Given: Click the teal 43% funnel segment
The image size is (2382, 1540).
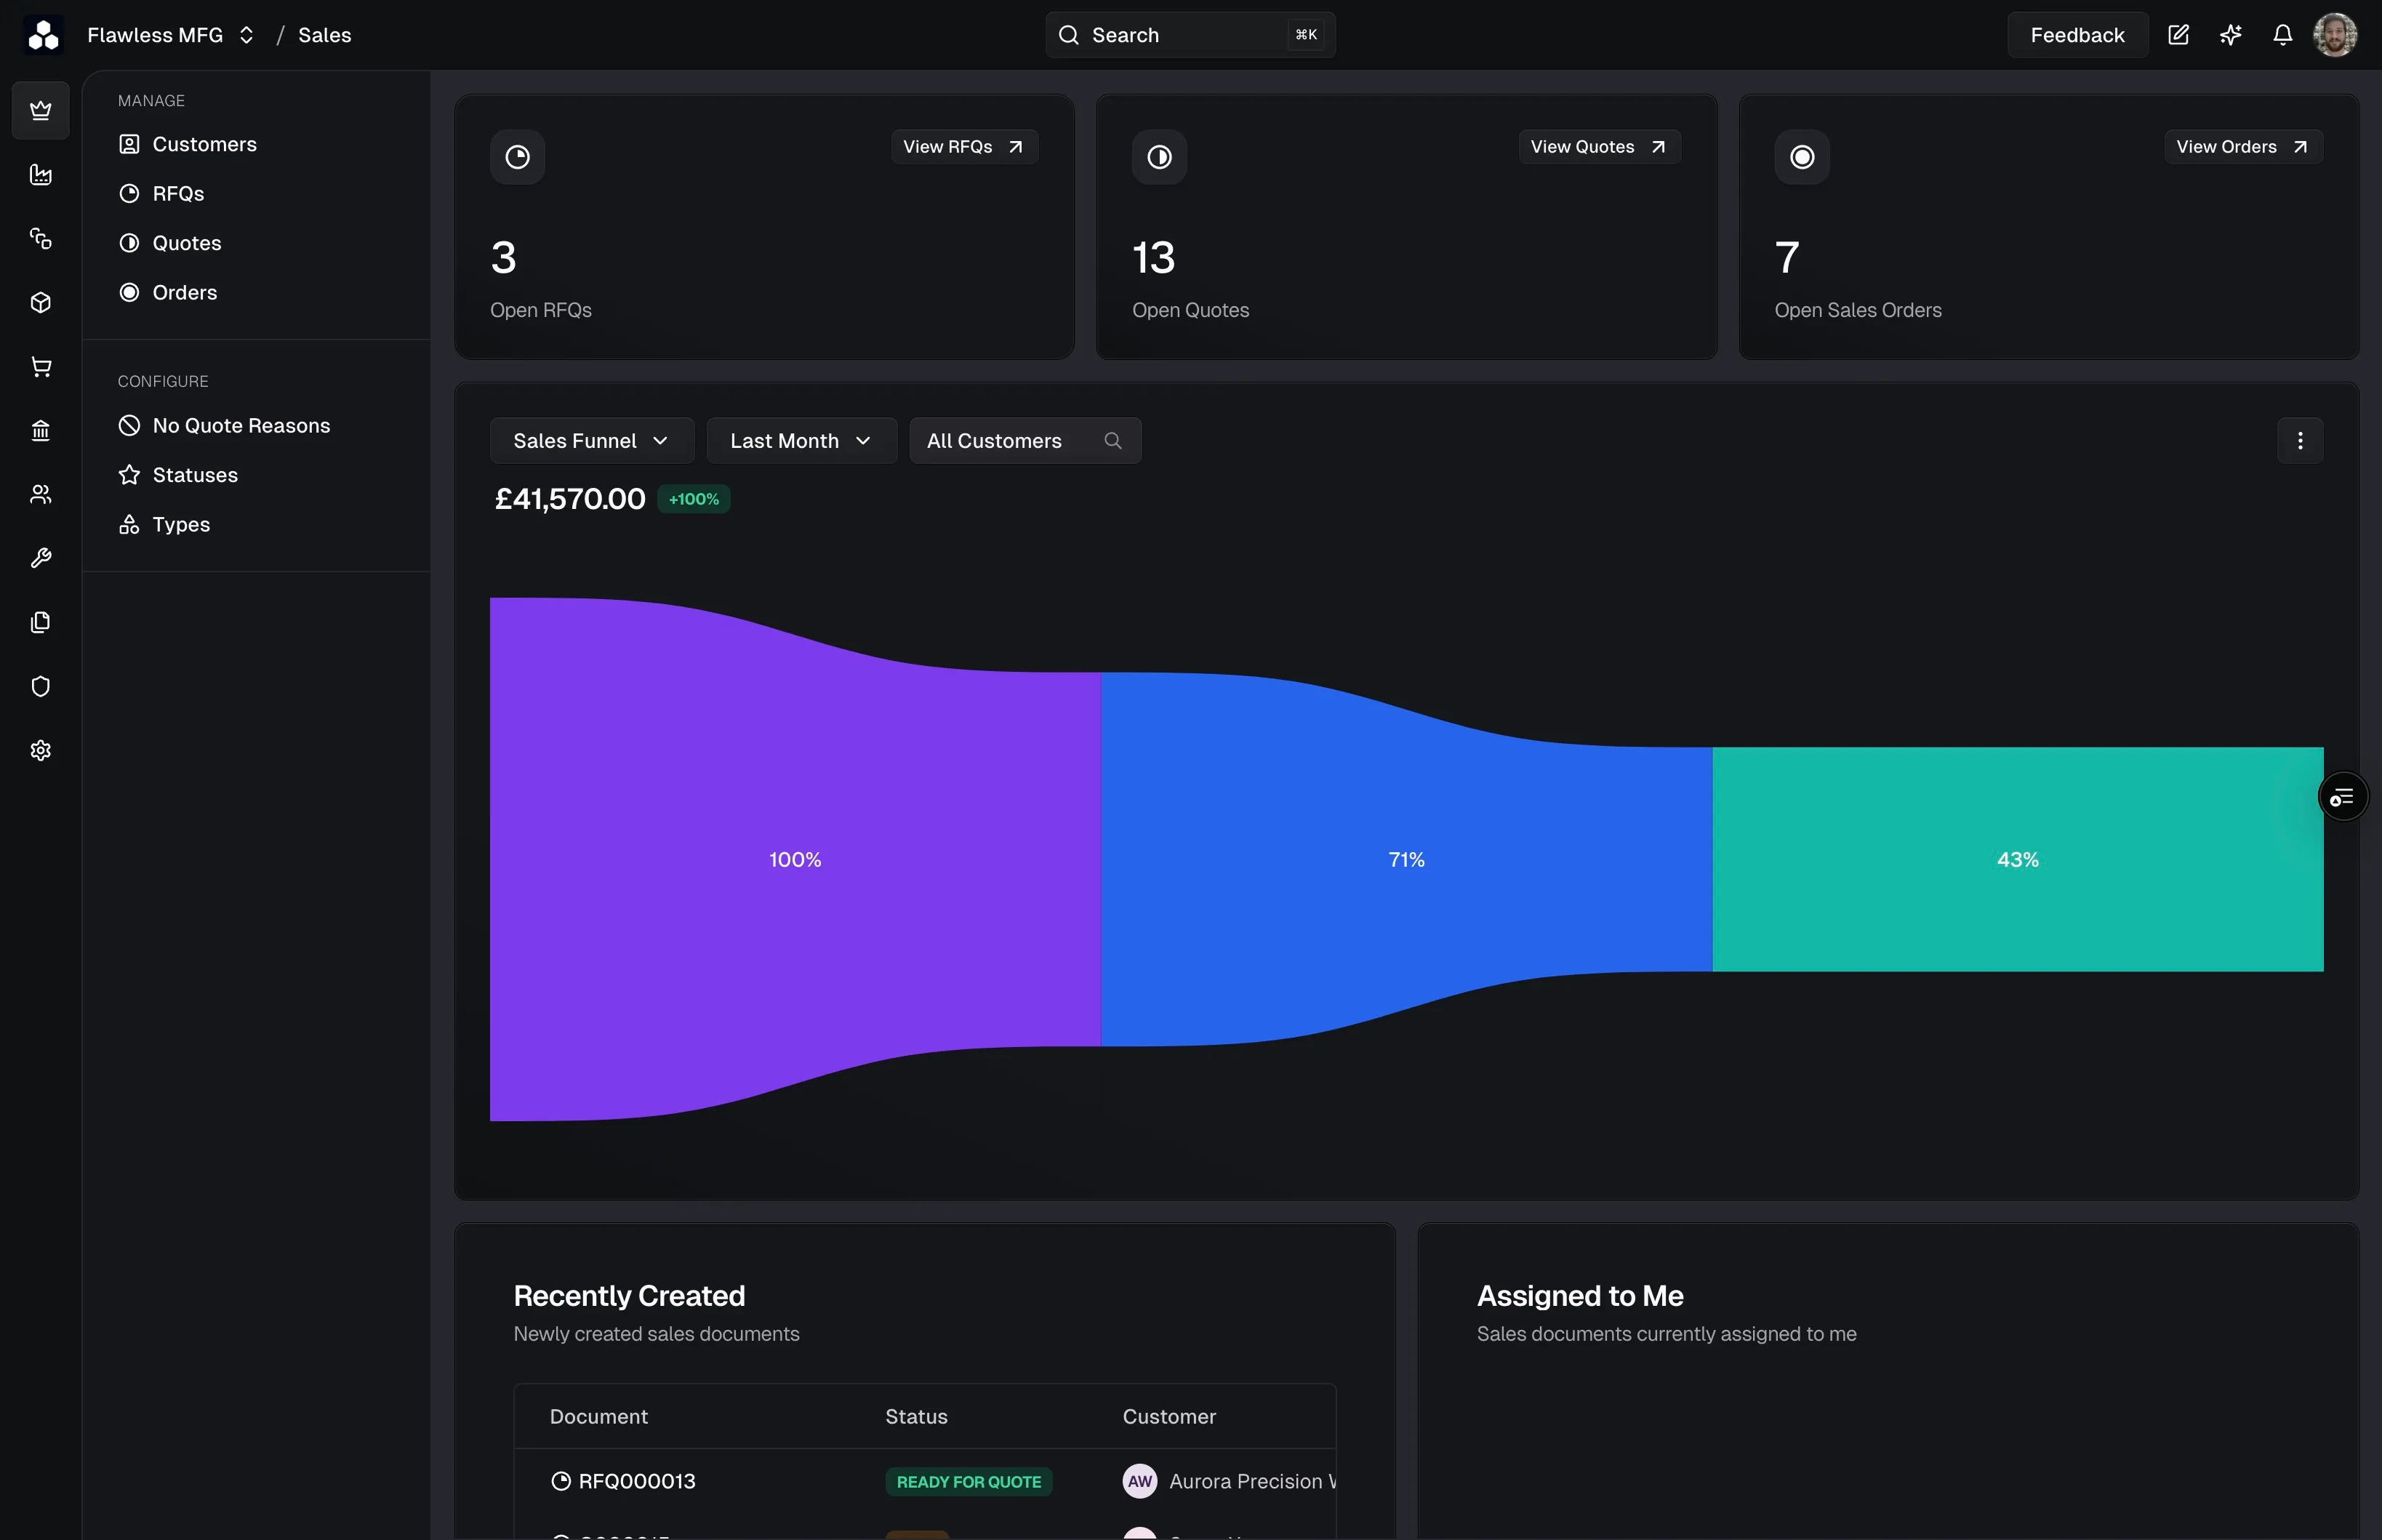Looking at the screenshot, I should (x=2018, y=859).
